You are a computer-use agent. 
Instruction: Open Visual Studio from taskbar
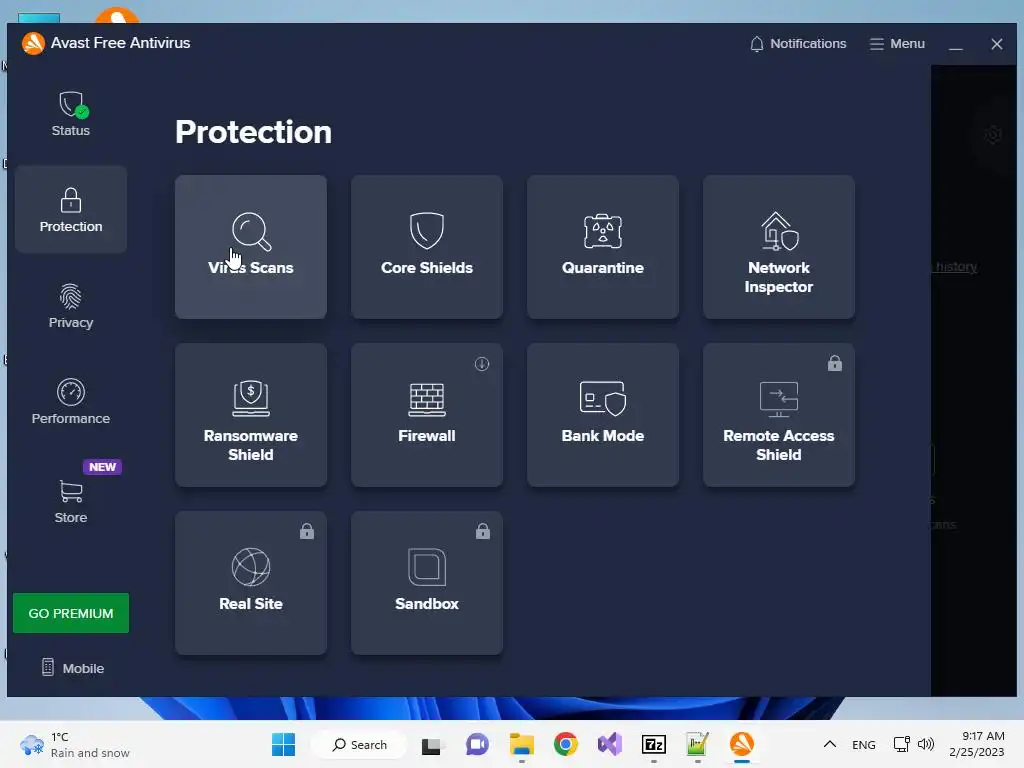pos(610,744)
